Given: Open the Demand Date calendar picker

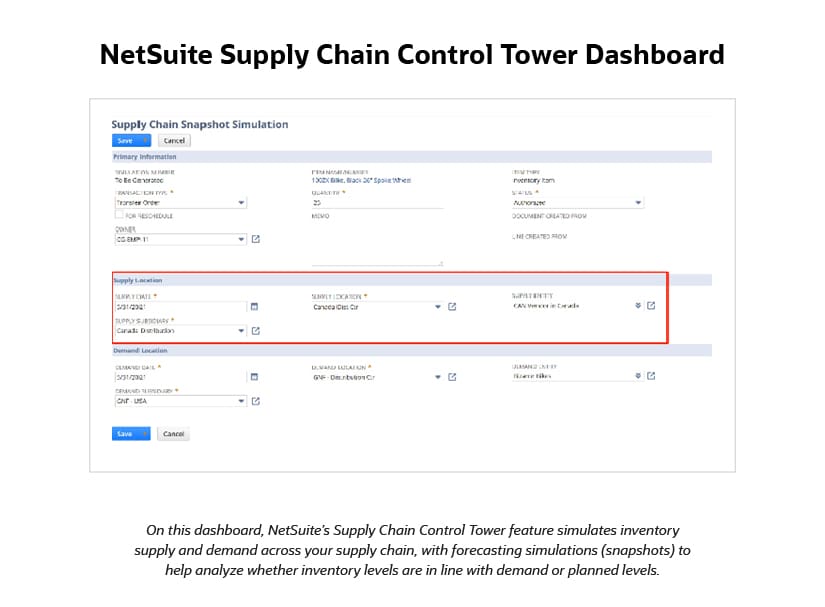Looking at the screenshot, I should 254,377.
